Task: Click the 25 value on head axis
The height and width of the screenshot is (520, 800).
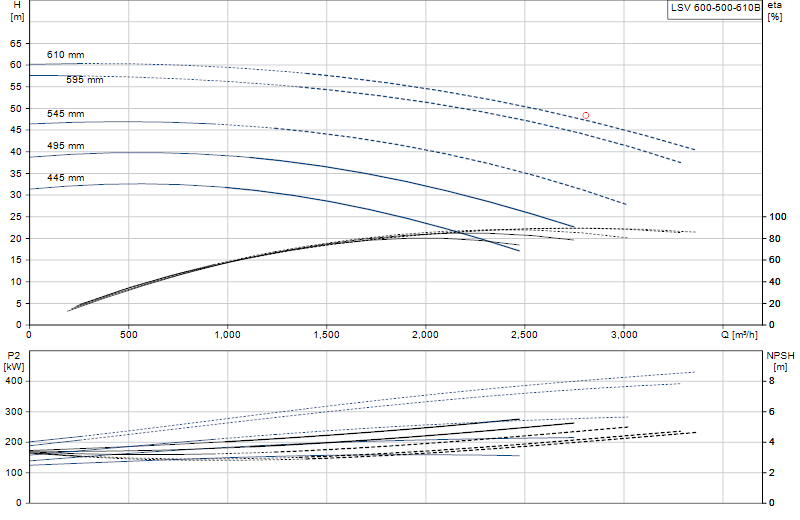Action: pos(16,217)
